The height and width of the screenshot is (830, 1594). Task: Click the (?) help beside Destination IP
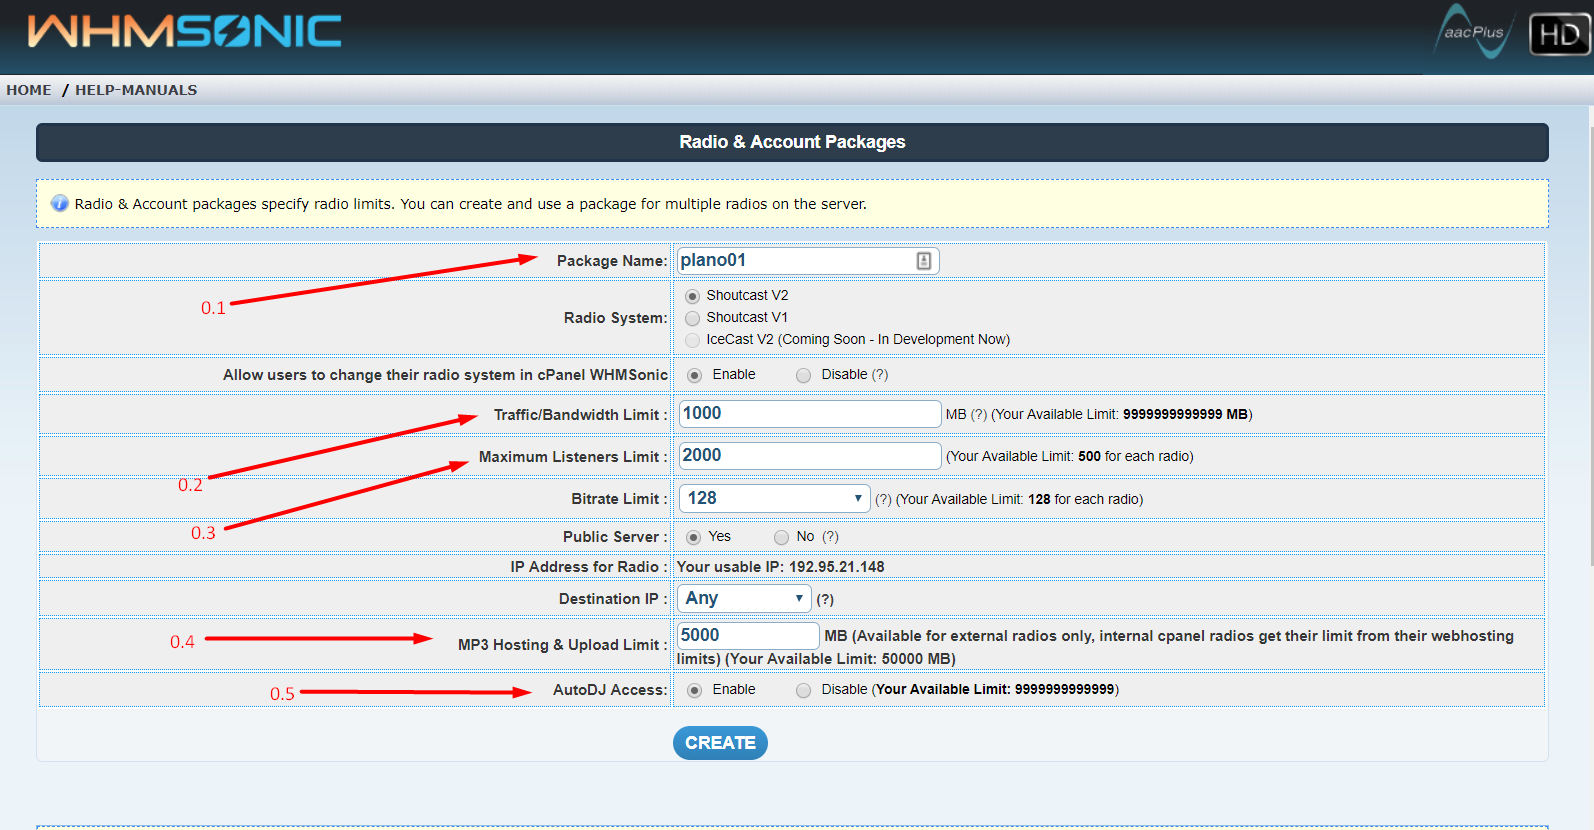click(825, 599)
